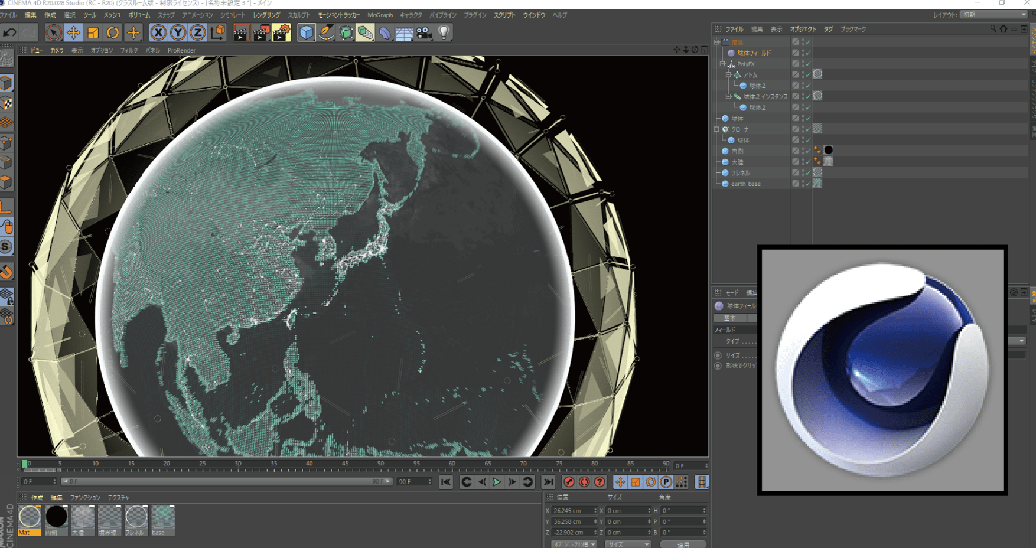
Task: Select the Scale tool in top toolbar
Action: pos(93,32)
